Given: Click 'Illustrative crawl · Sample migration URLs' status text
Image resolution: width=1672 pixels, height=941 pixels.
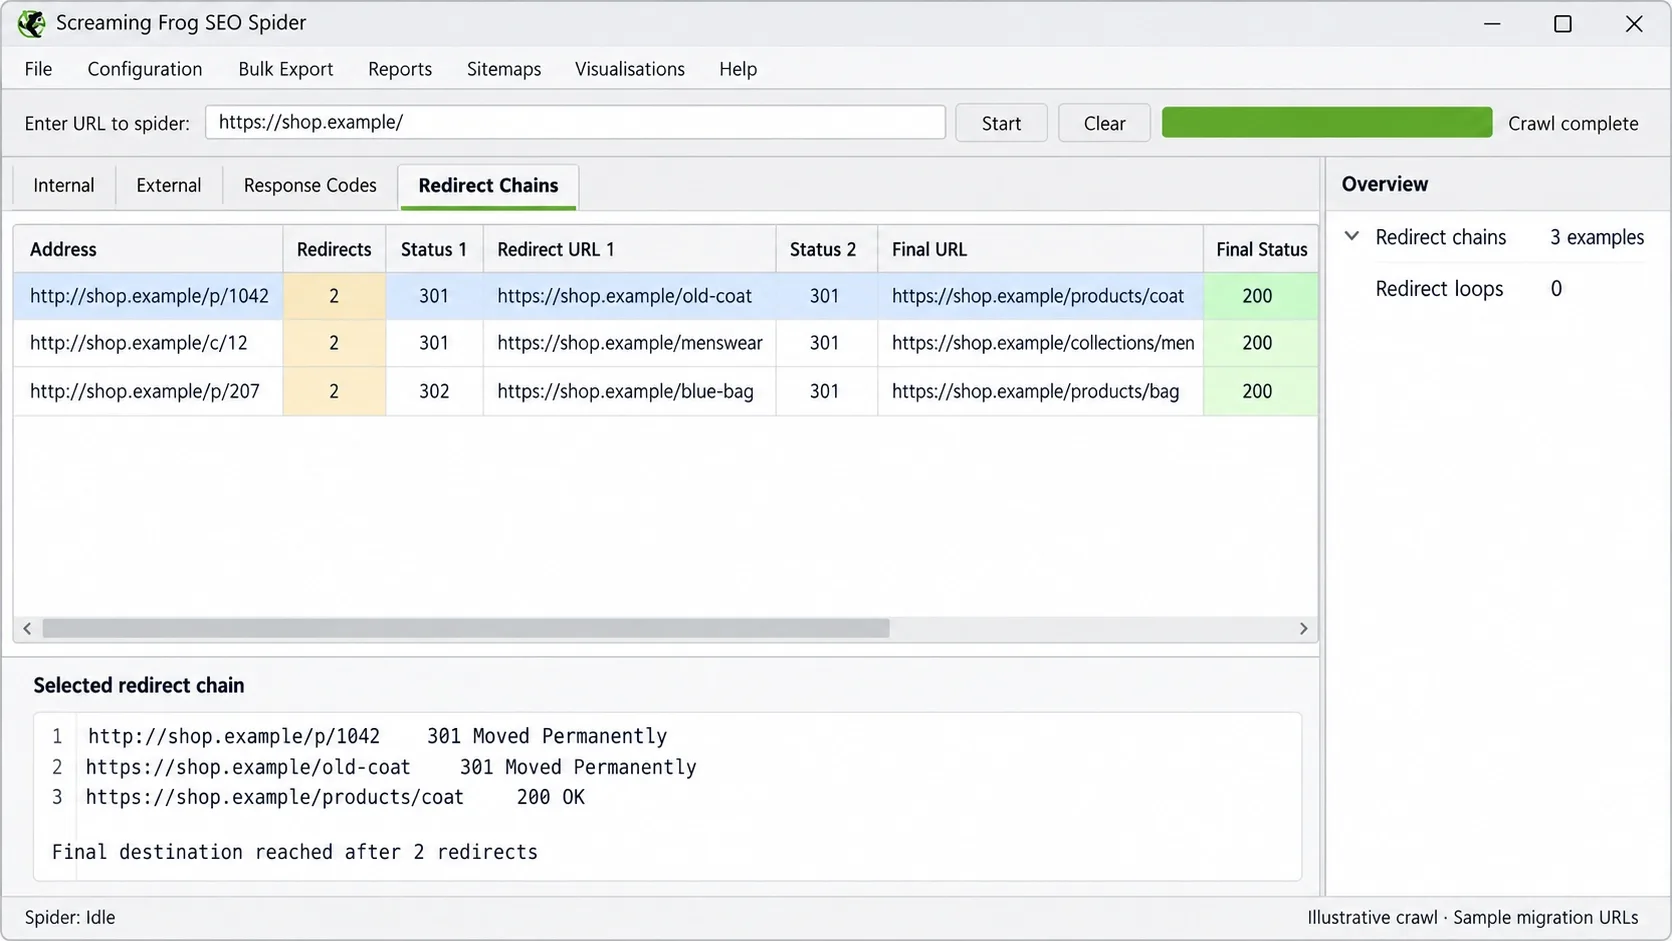Looking at the screenshot, I should point(1472,917).
